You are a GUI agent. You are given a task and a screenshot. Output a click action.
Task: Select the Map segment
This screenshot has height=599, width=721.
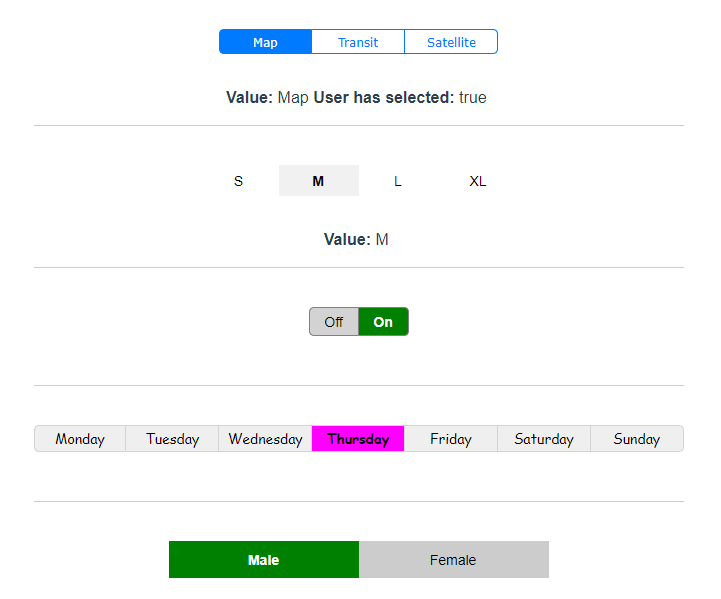(265, 42)
